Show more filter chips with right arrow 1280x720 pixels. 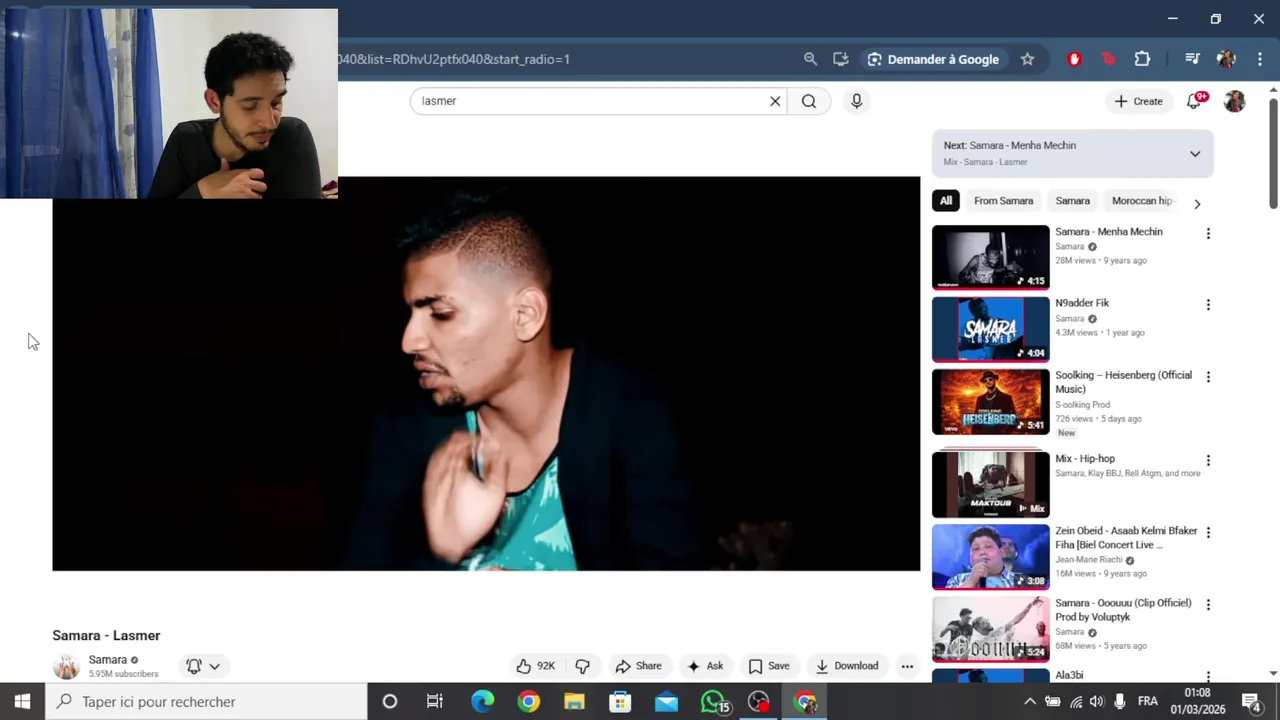coord(1197,204)
